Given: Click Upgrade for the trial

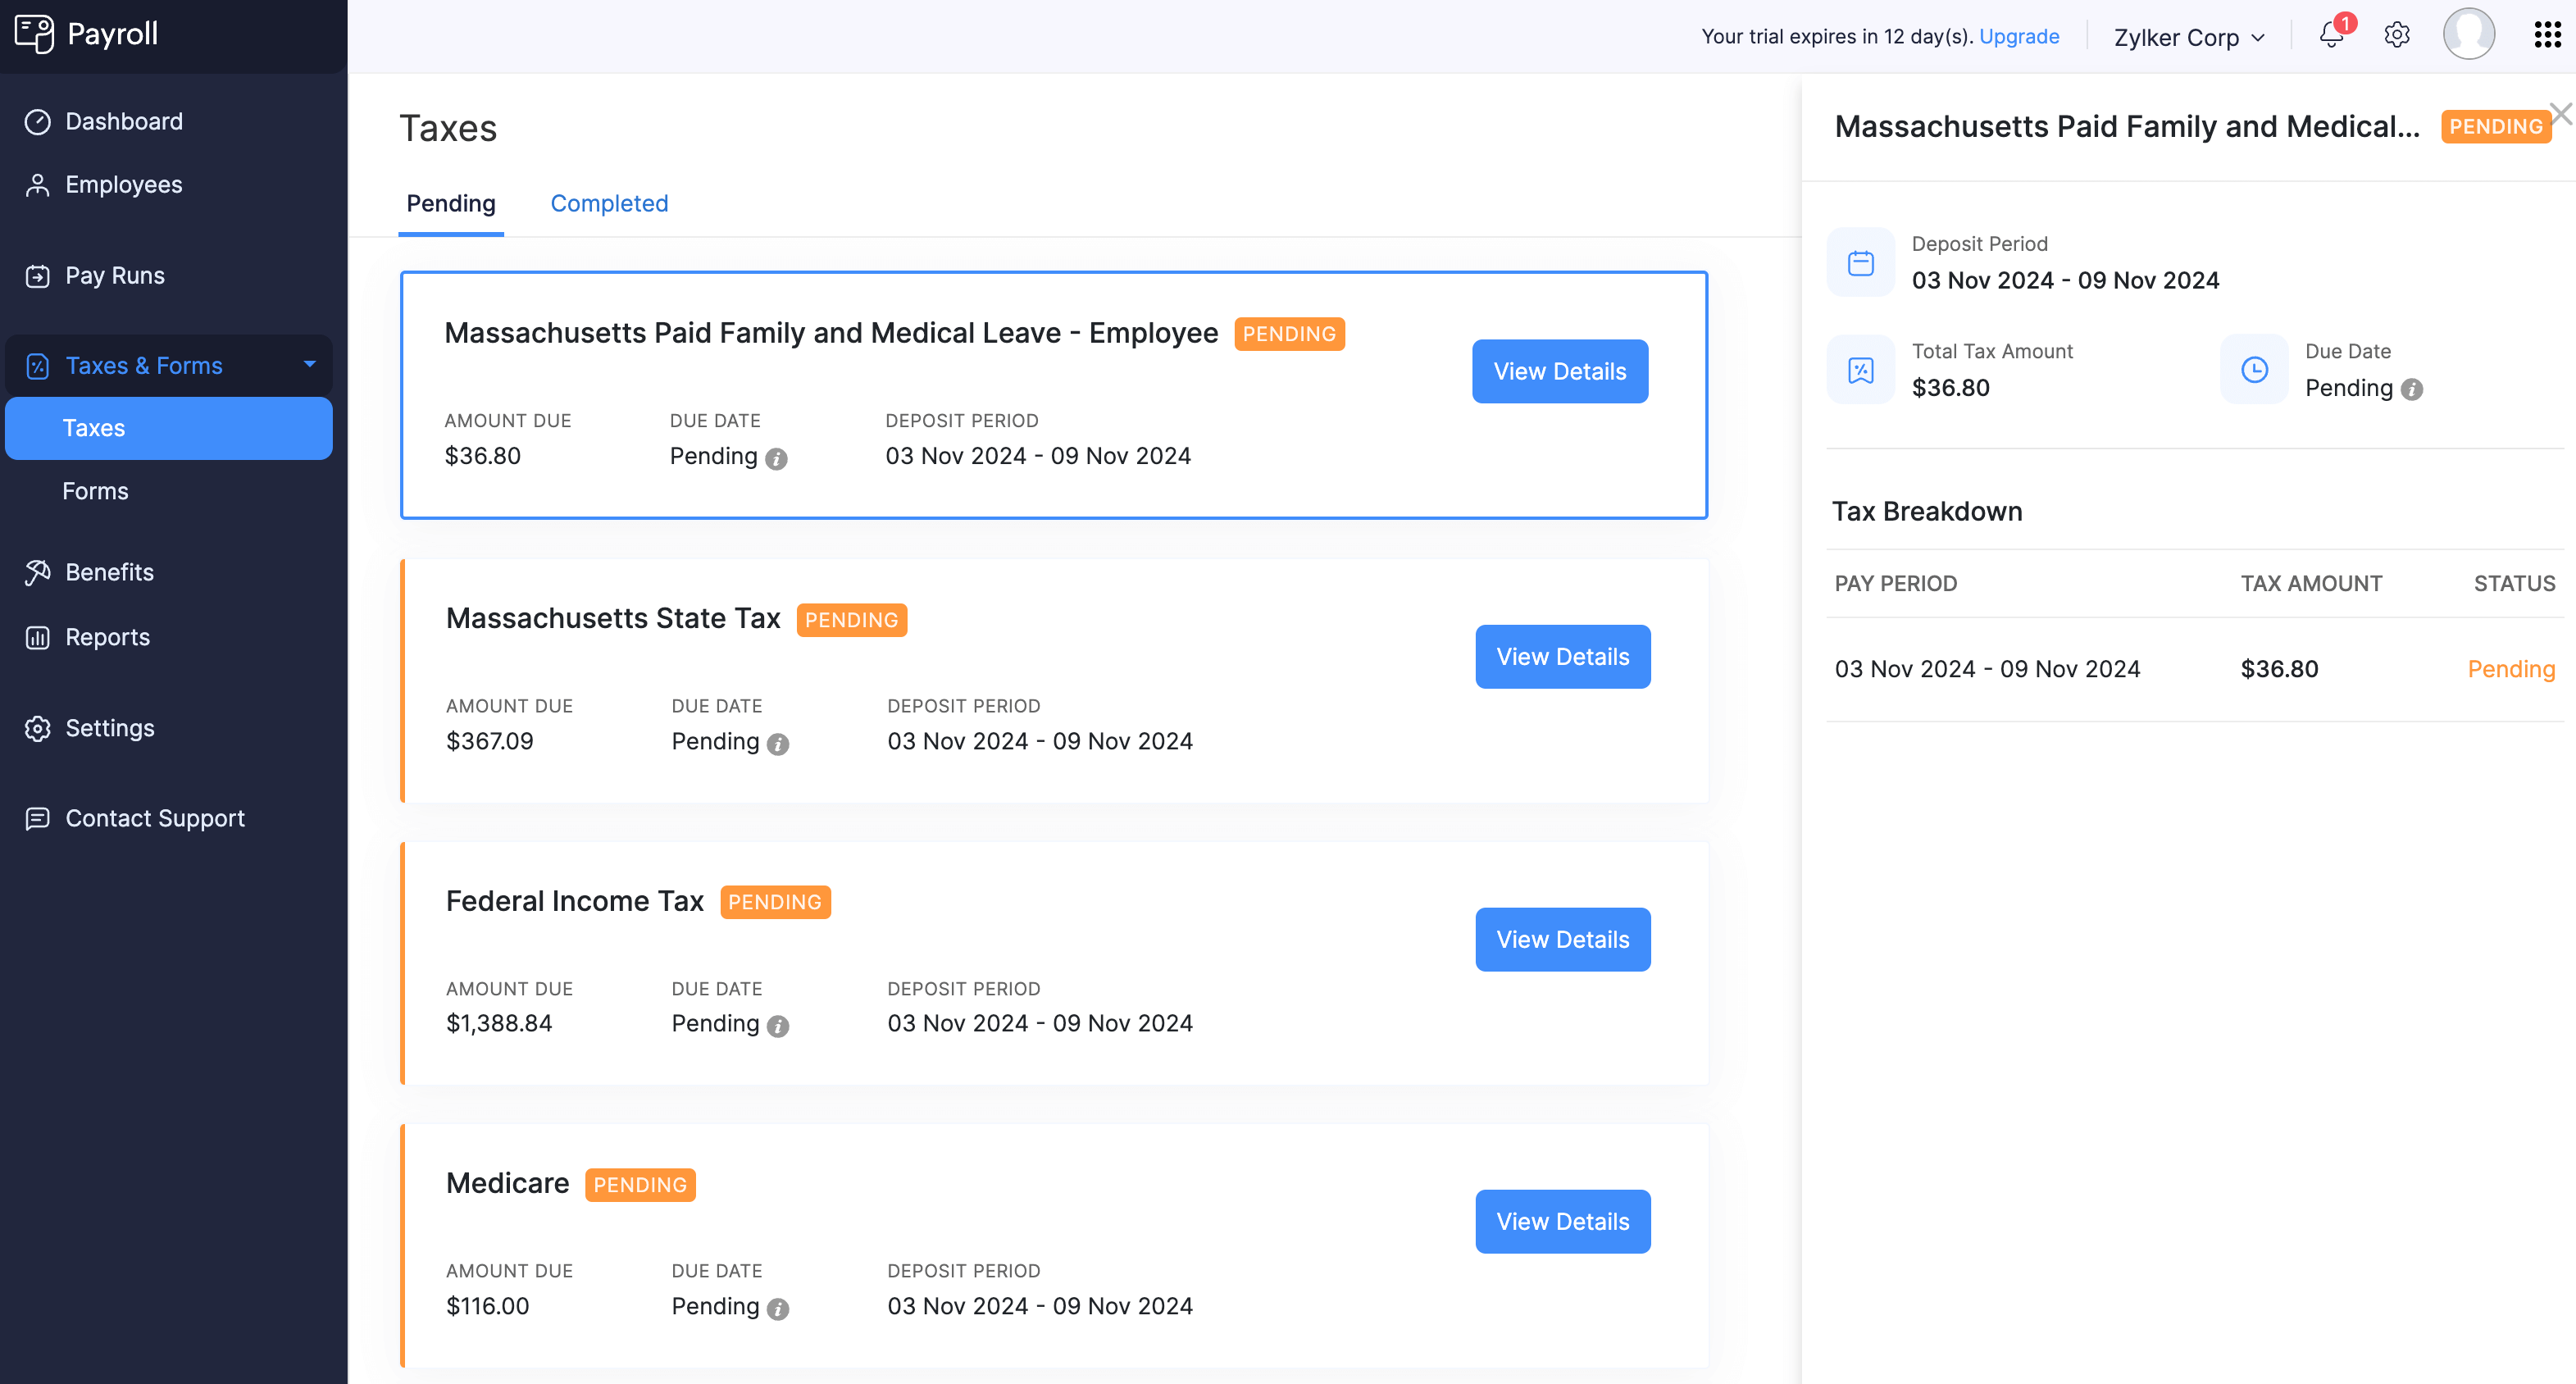Looking at the screenshot, I should tap(2019, 36).
